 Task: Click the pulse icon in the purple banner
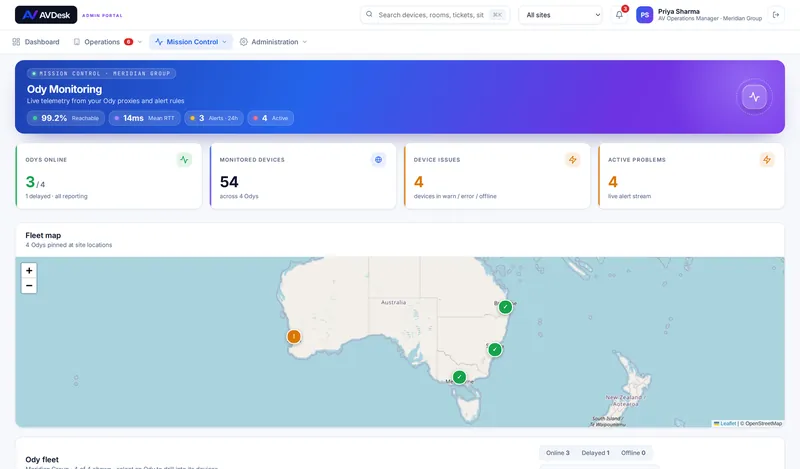[754, 97]
